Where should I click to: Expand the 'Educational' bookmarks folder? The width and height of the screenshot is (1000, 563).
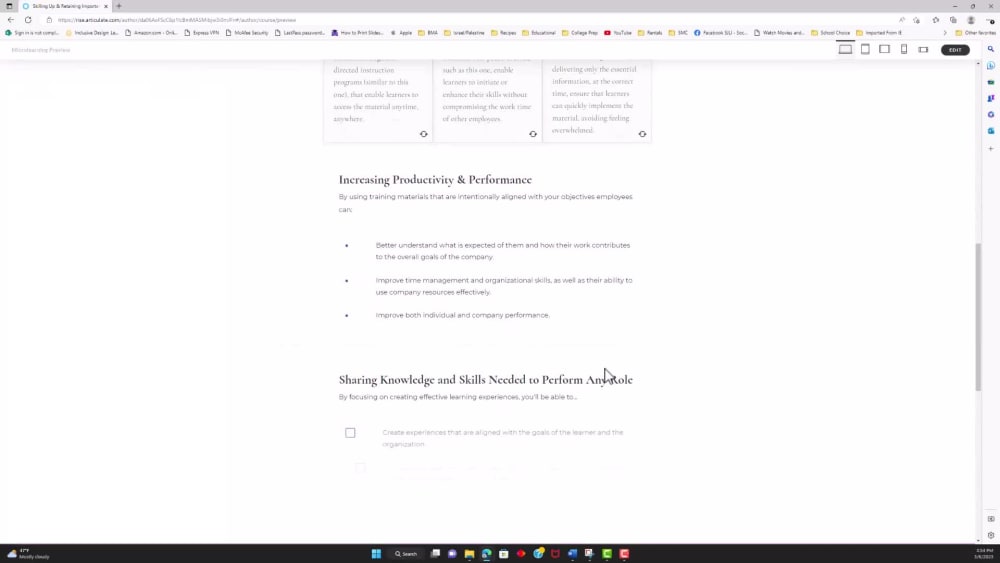point(539,33)
